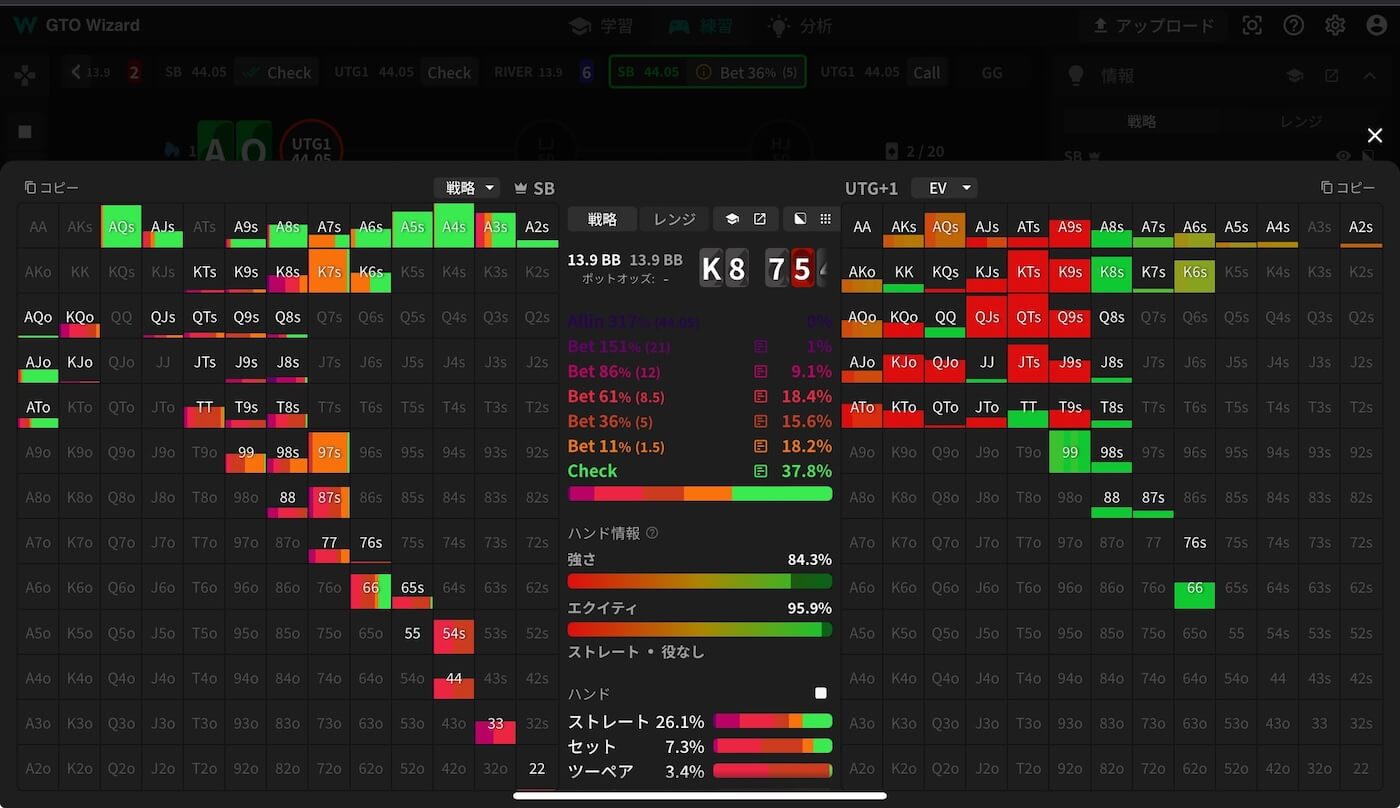Screen dimensions: 1400x808
Task: Click the note icon next to Check
Action: 760,471
